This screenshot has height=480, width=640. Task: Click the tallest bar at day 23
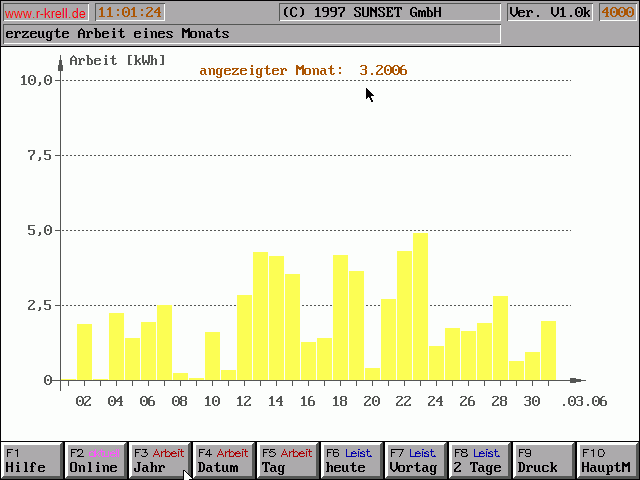coord(420,308)
